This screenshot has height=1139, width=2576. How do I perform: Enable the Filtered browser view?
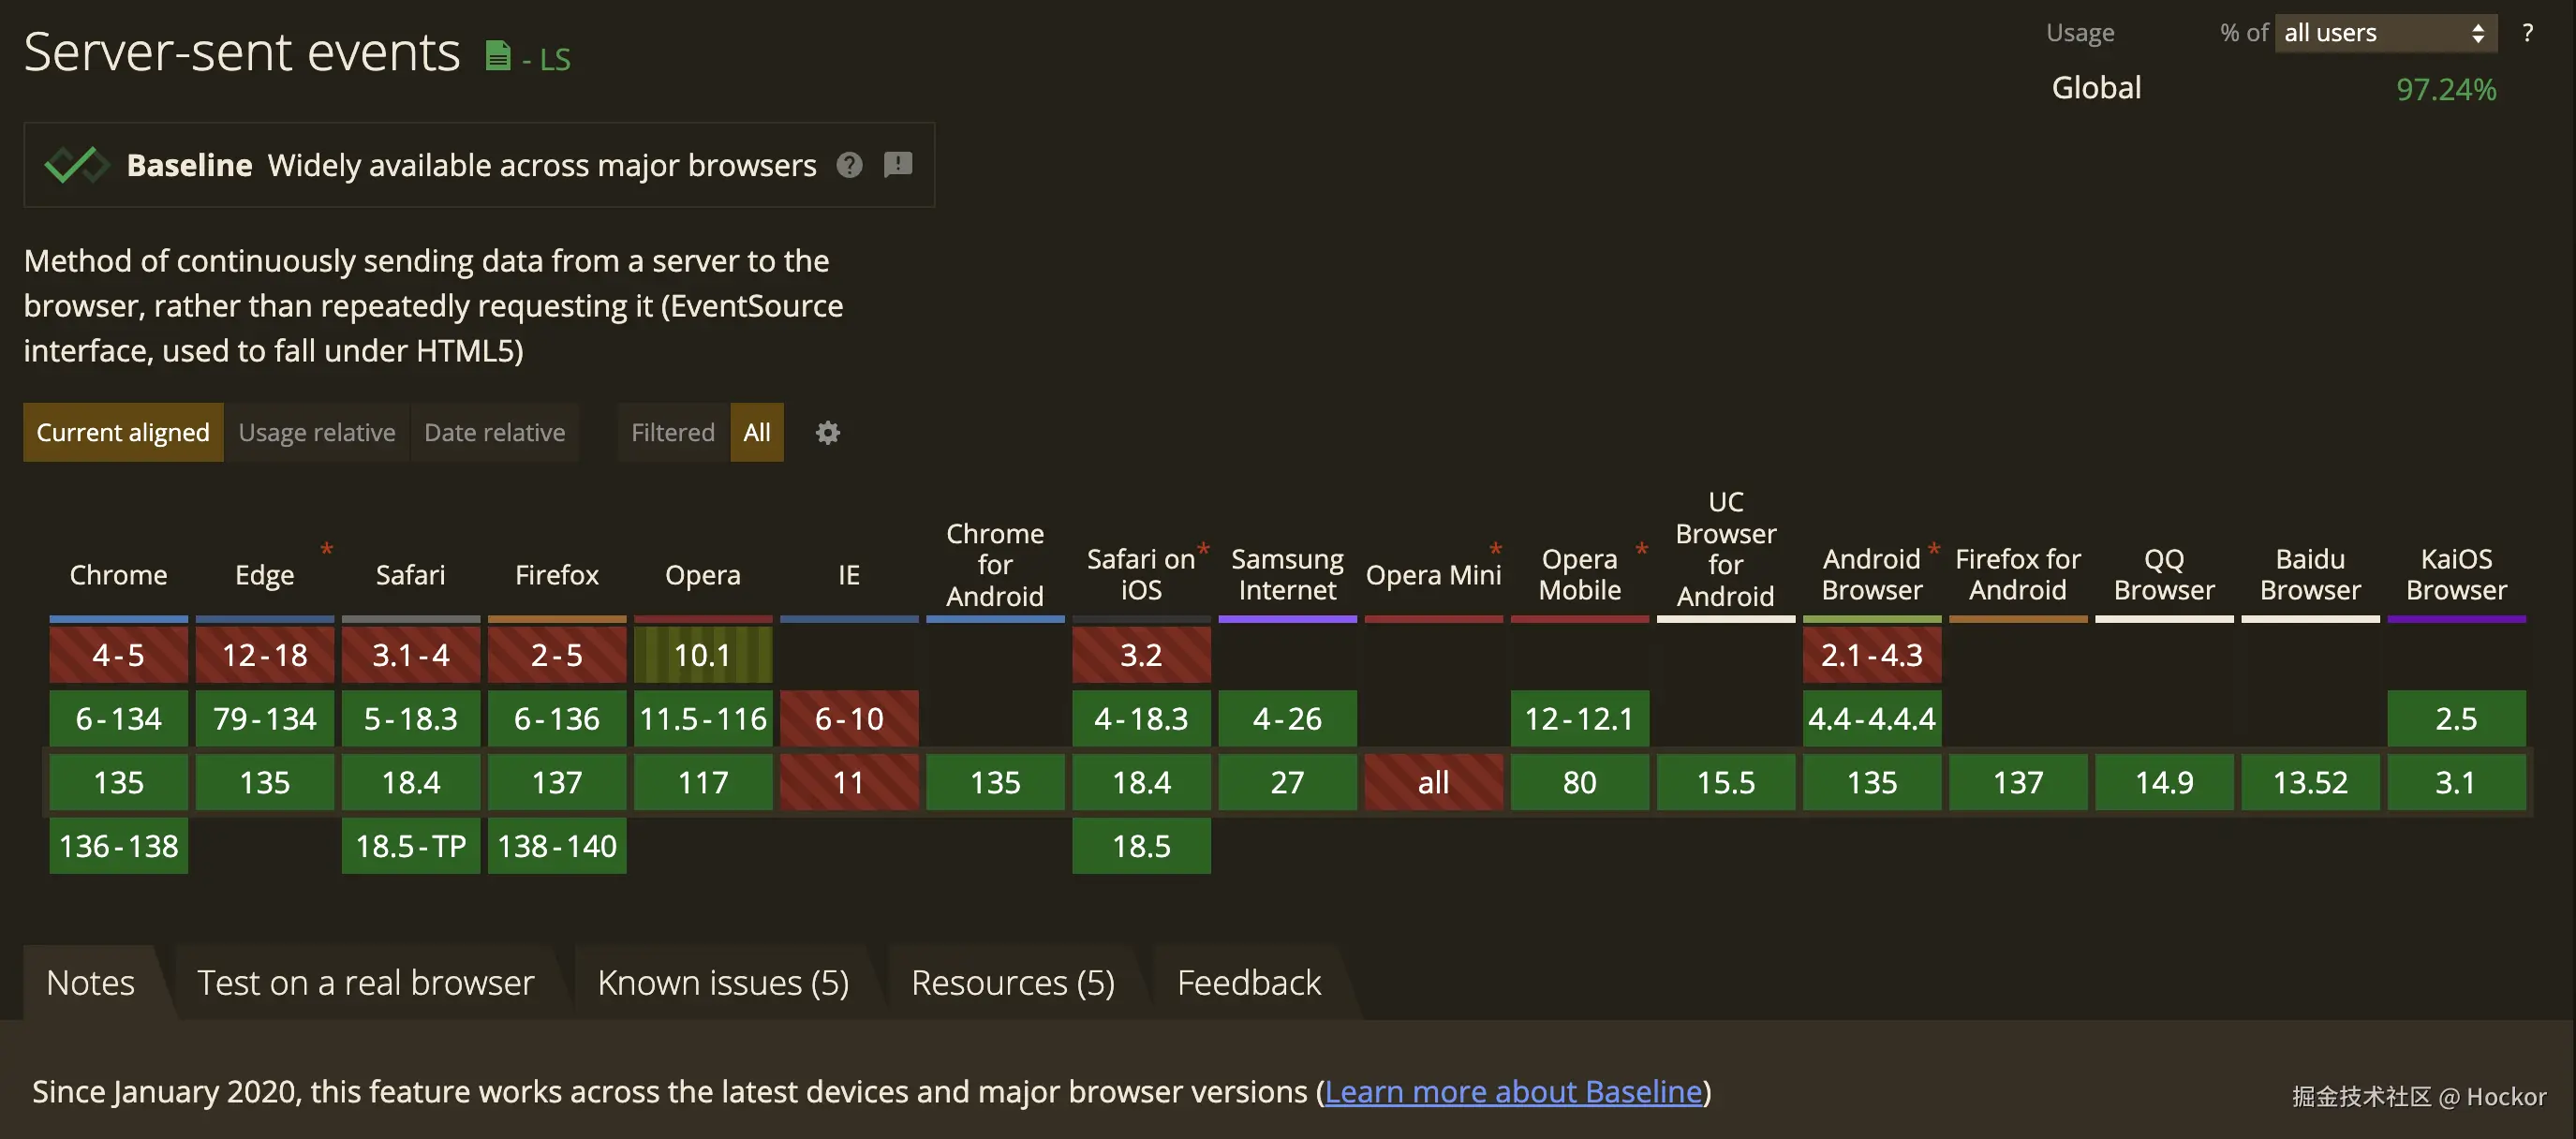pyautogui.click(x=672, y=433)
